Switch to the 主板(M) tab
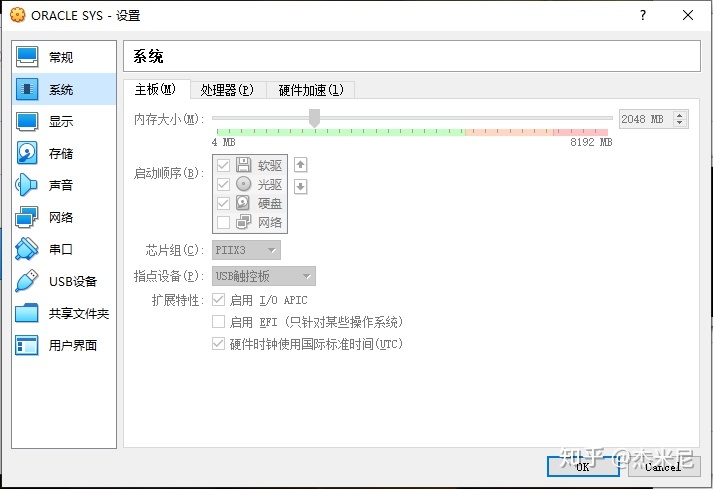Image resolution: width=713 pixels, height=489 pixels. pos(156,89)
